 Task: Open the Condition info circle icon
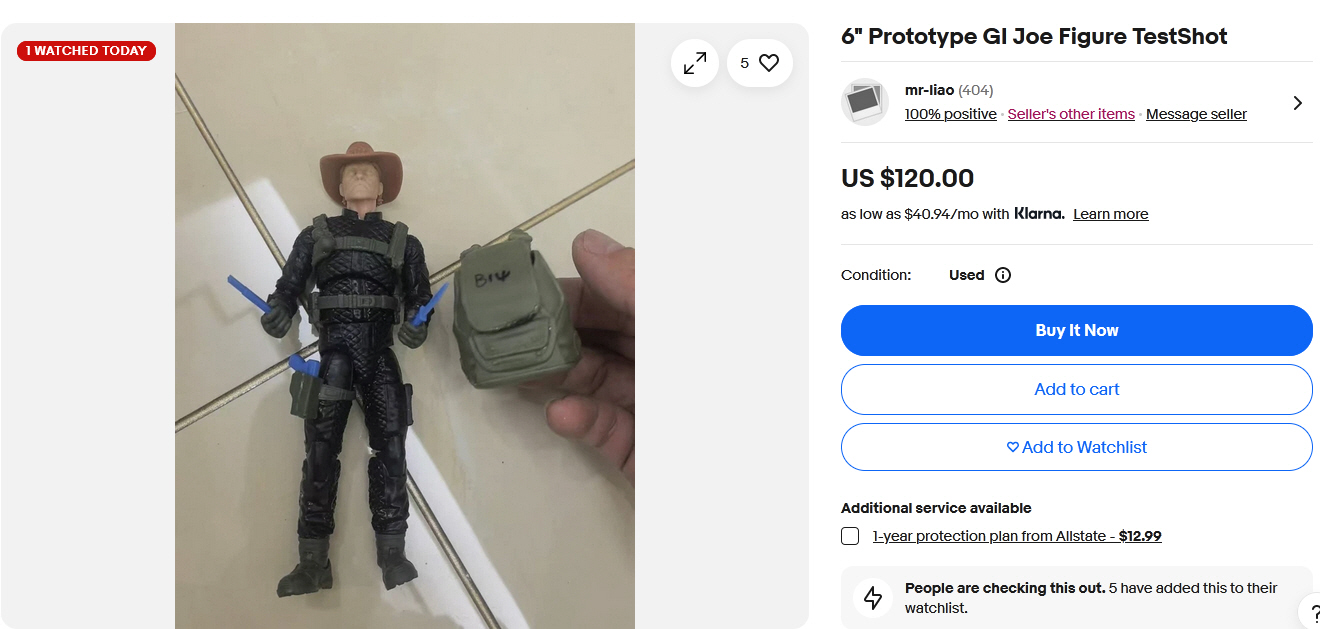click(1003, 275)
